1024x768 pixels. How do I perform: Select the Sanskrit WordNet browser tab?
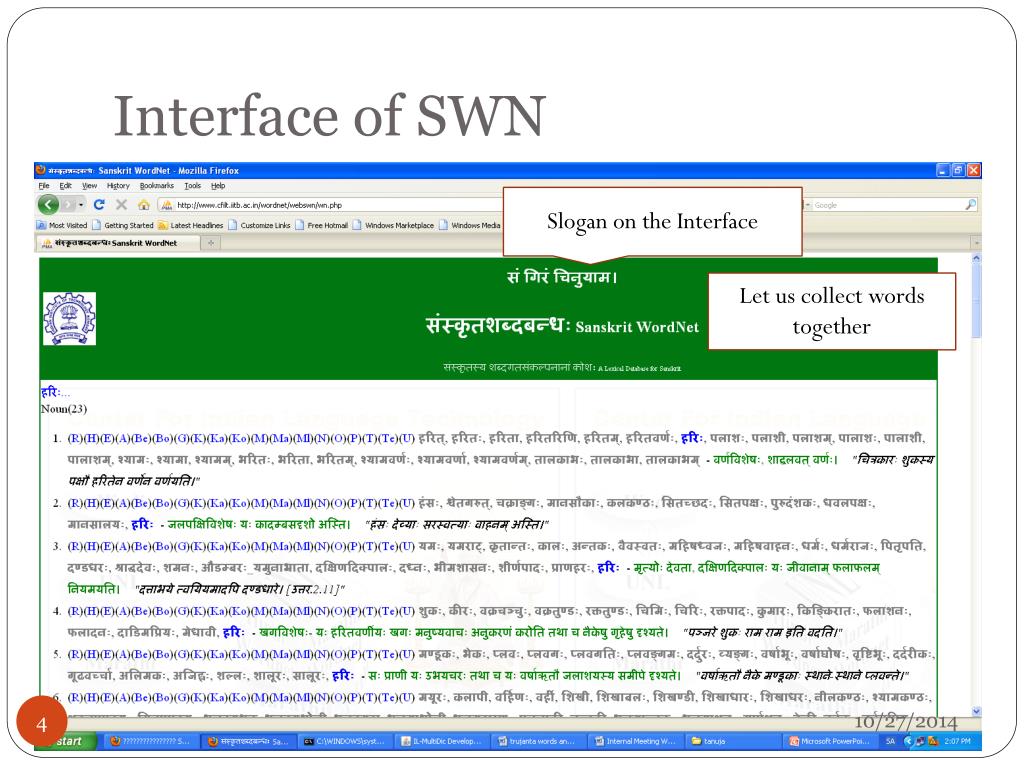tap(118, 243)
